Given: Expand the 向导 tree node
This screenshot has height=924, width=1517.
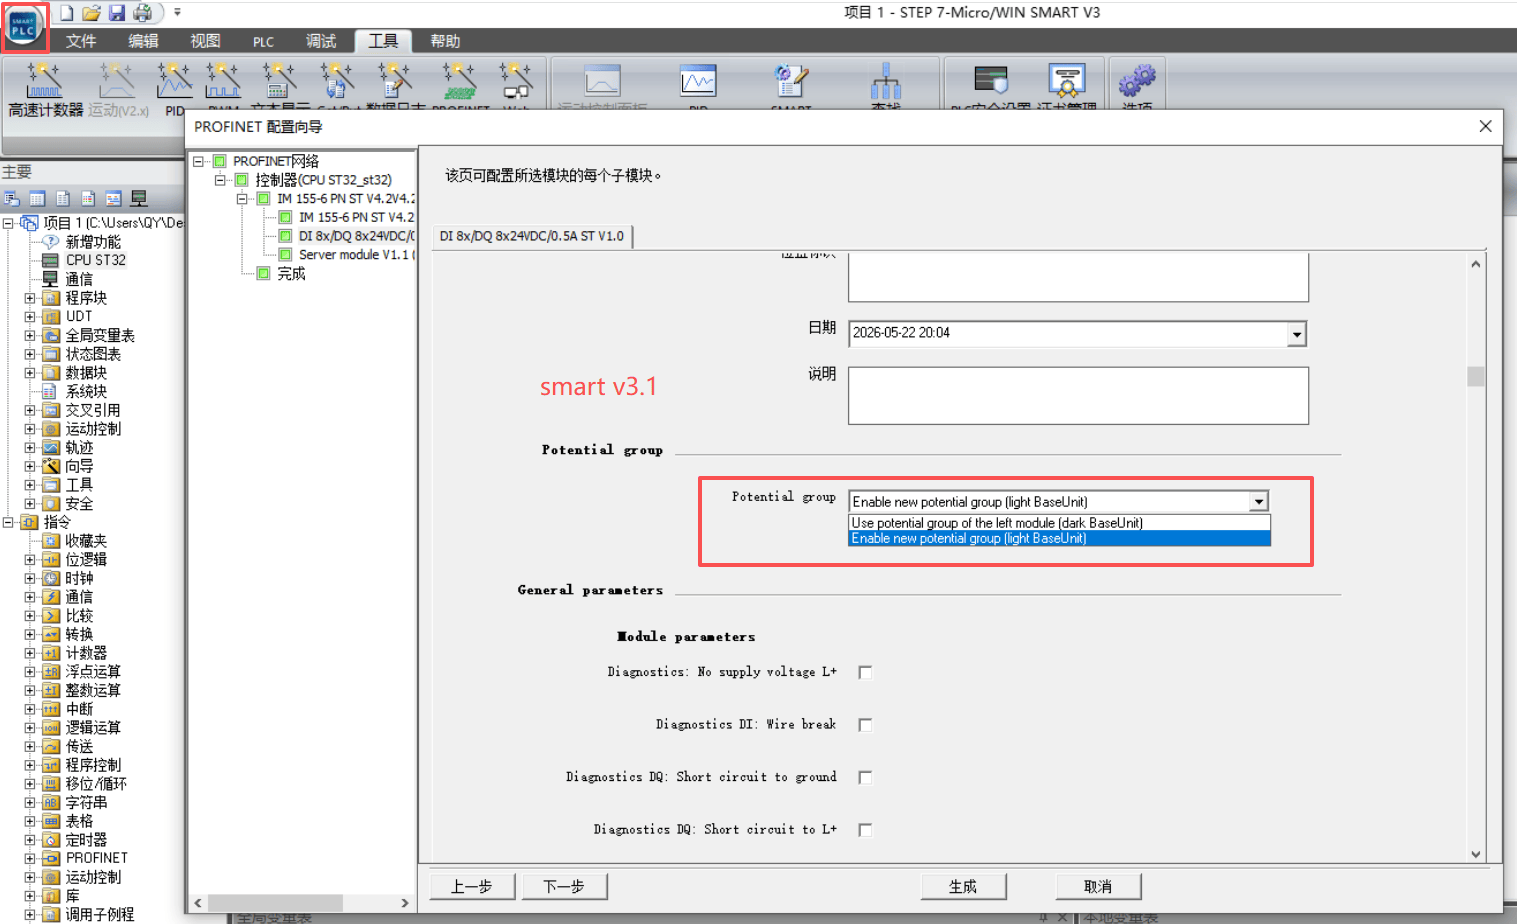Looking at the screenshot, I should point(30,466).
